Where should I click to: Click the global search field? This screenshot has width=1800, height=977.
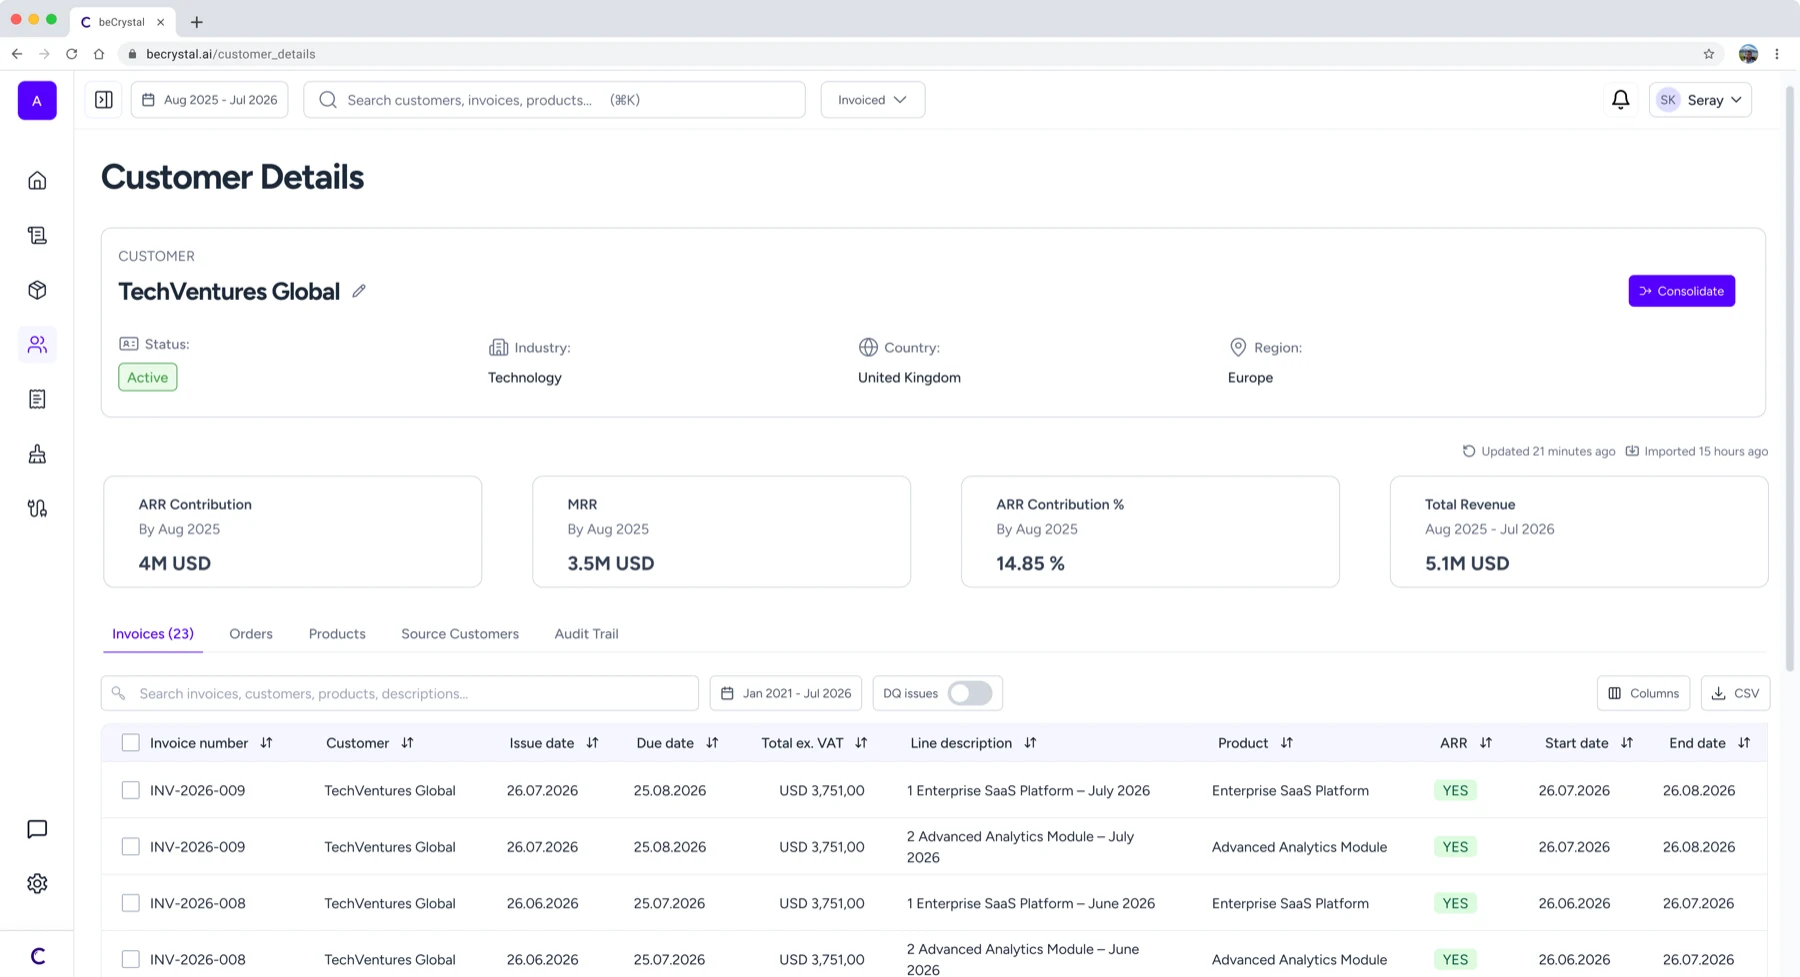pyautogui.click(x=554, y=100)
